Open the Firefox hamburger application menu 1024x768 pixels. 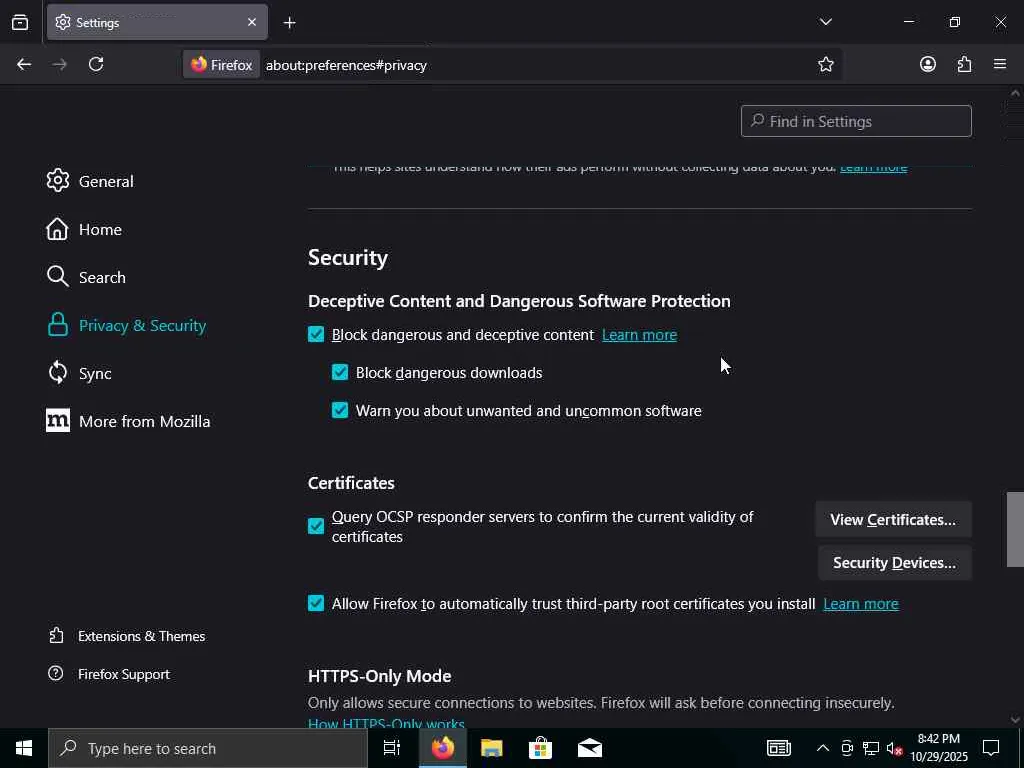tap(1000, 64)
